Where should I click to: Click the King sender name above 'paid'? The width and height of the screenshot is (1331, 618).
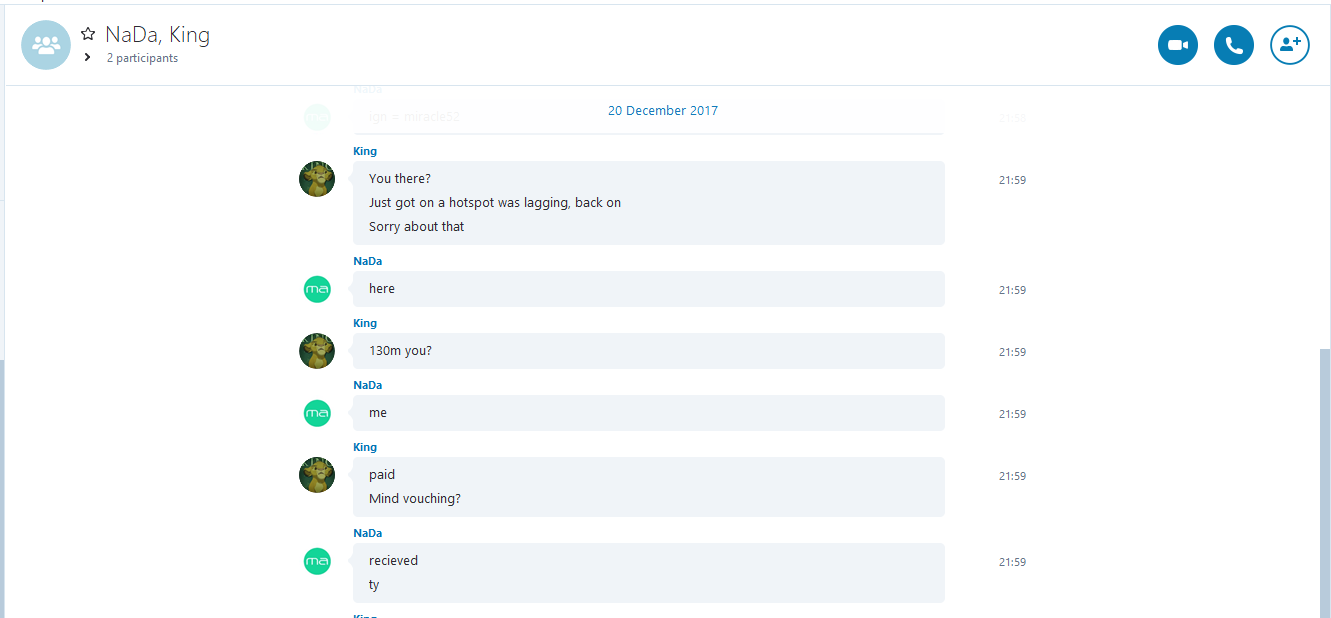coord(365,447)
